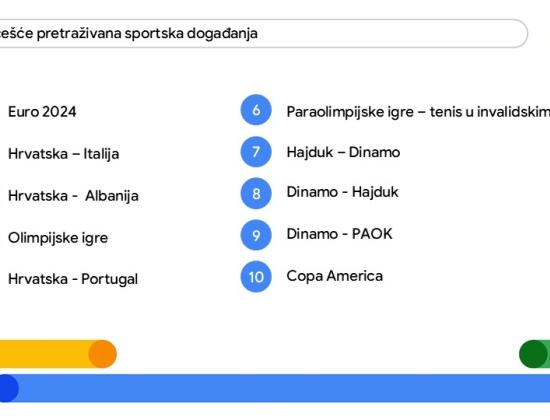Open the Hrvatska - Albanija result
Image resolution: width=550 pixels, height=420 pixels.
[x=73, y=195]
